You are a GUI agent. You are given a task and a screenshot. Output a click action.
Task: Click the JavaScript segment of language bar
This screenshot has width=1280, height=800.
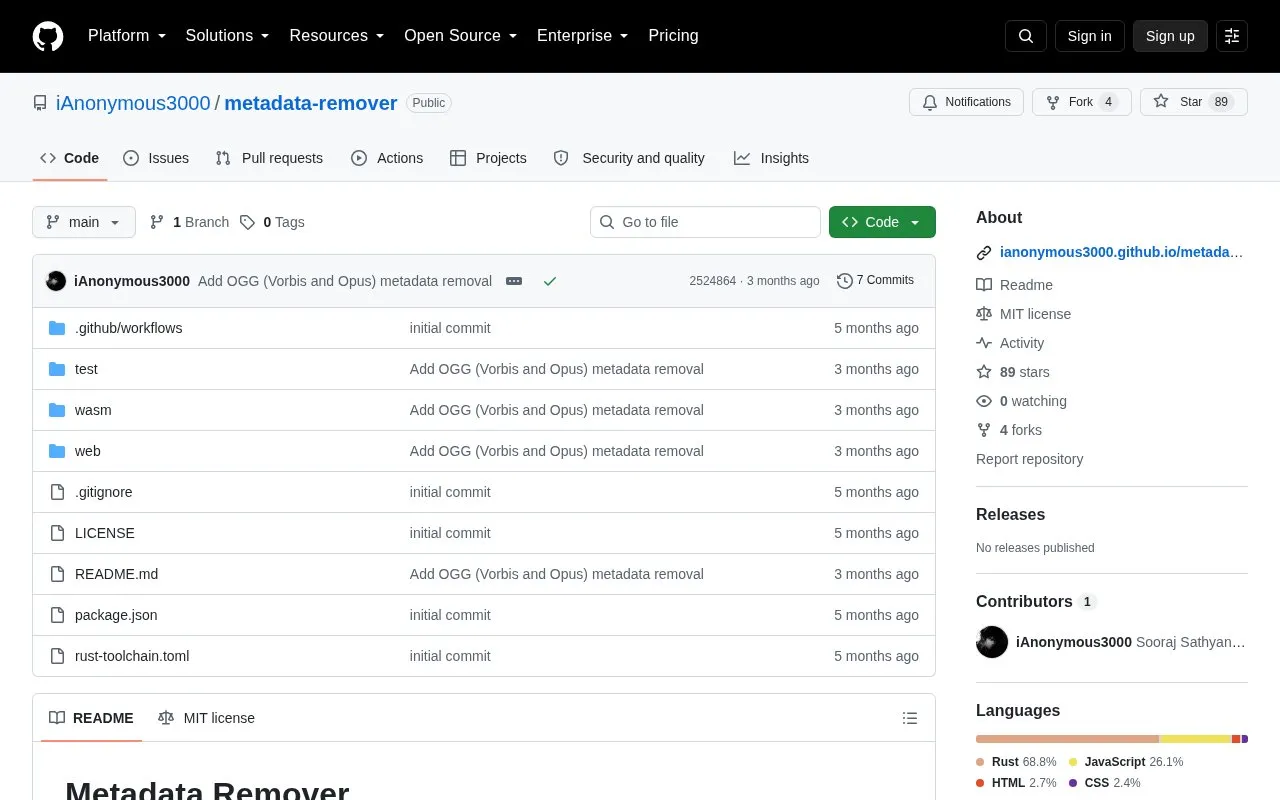tap(1195, 739)
